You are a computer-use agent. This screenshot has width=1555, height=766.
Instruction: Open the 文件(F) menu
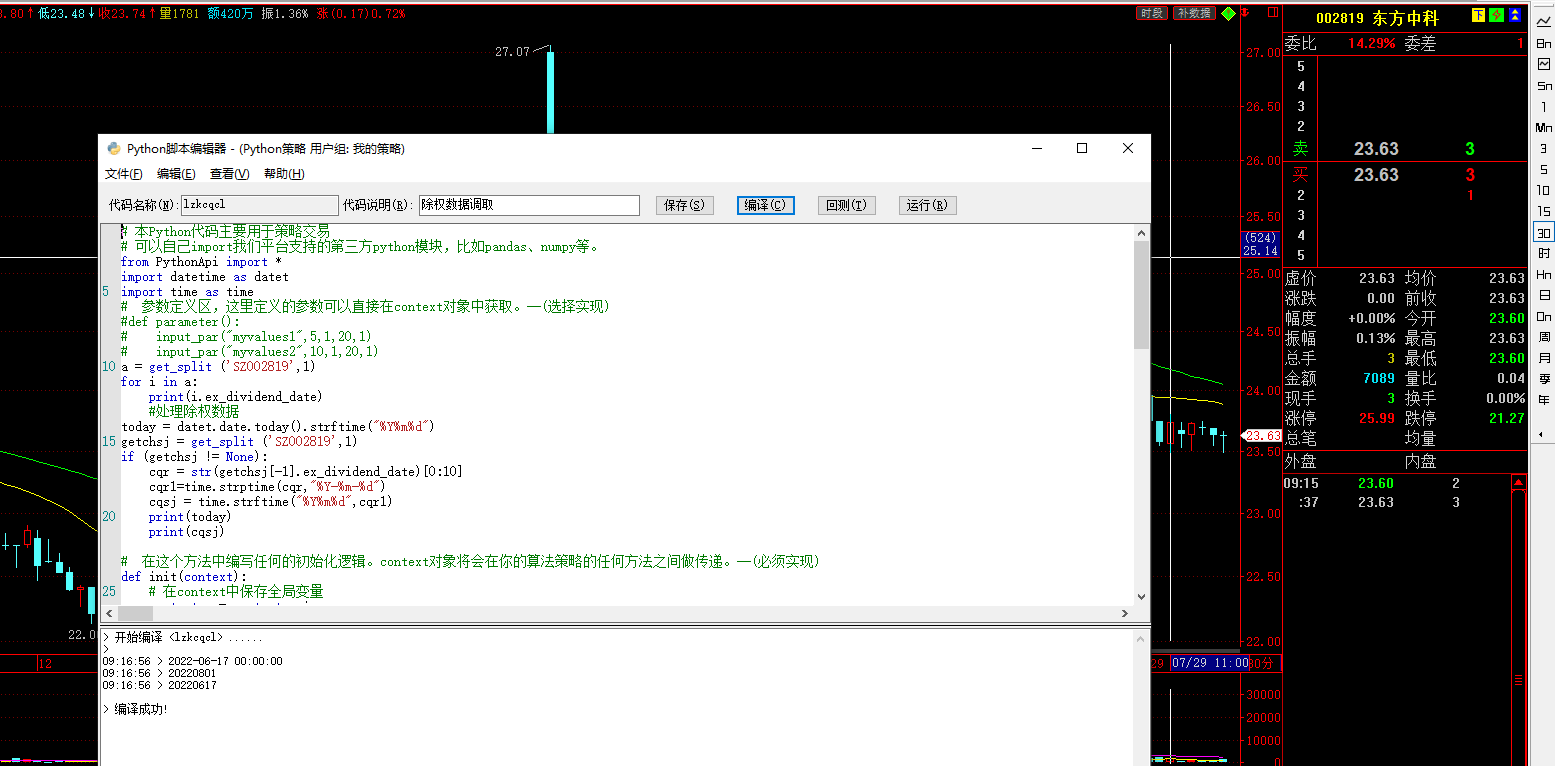click(123, 174)
